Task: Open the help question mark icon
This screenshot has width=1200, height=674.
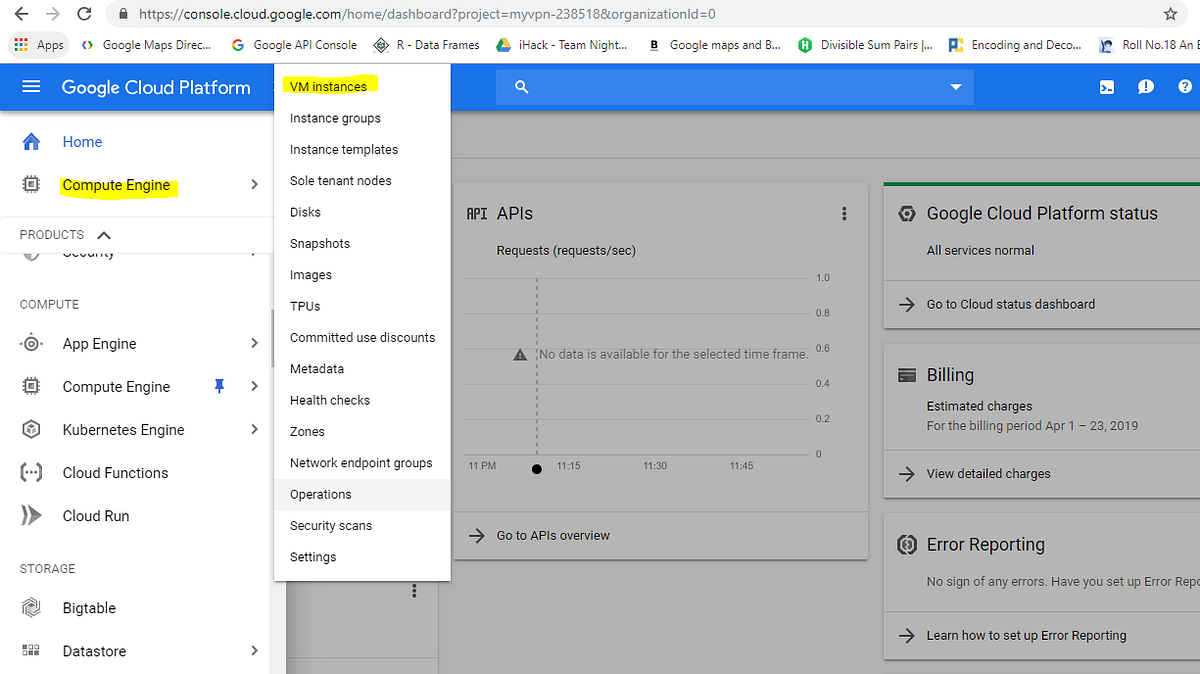Action: coord(1184,87)
